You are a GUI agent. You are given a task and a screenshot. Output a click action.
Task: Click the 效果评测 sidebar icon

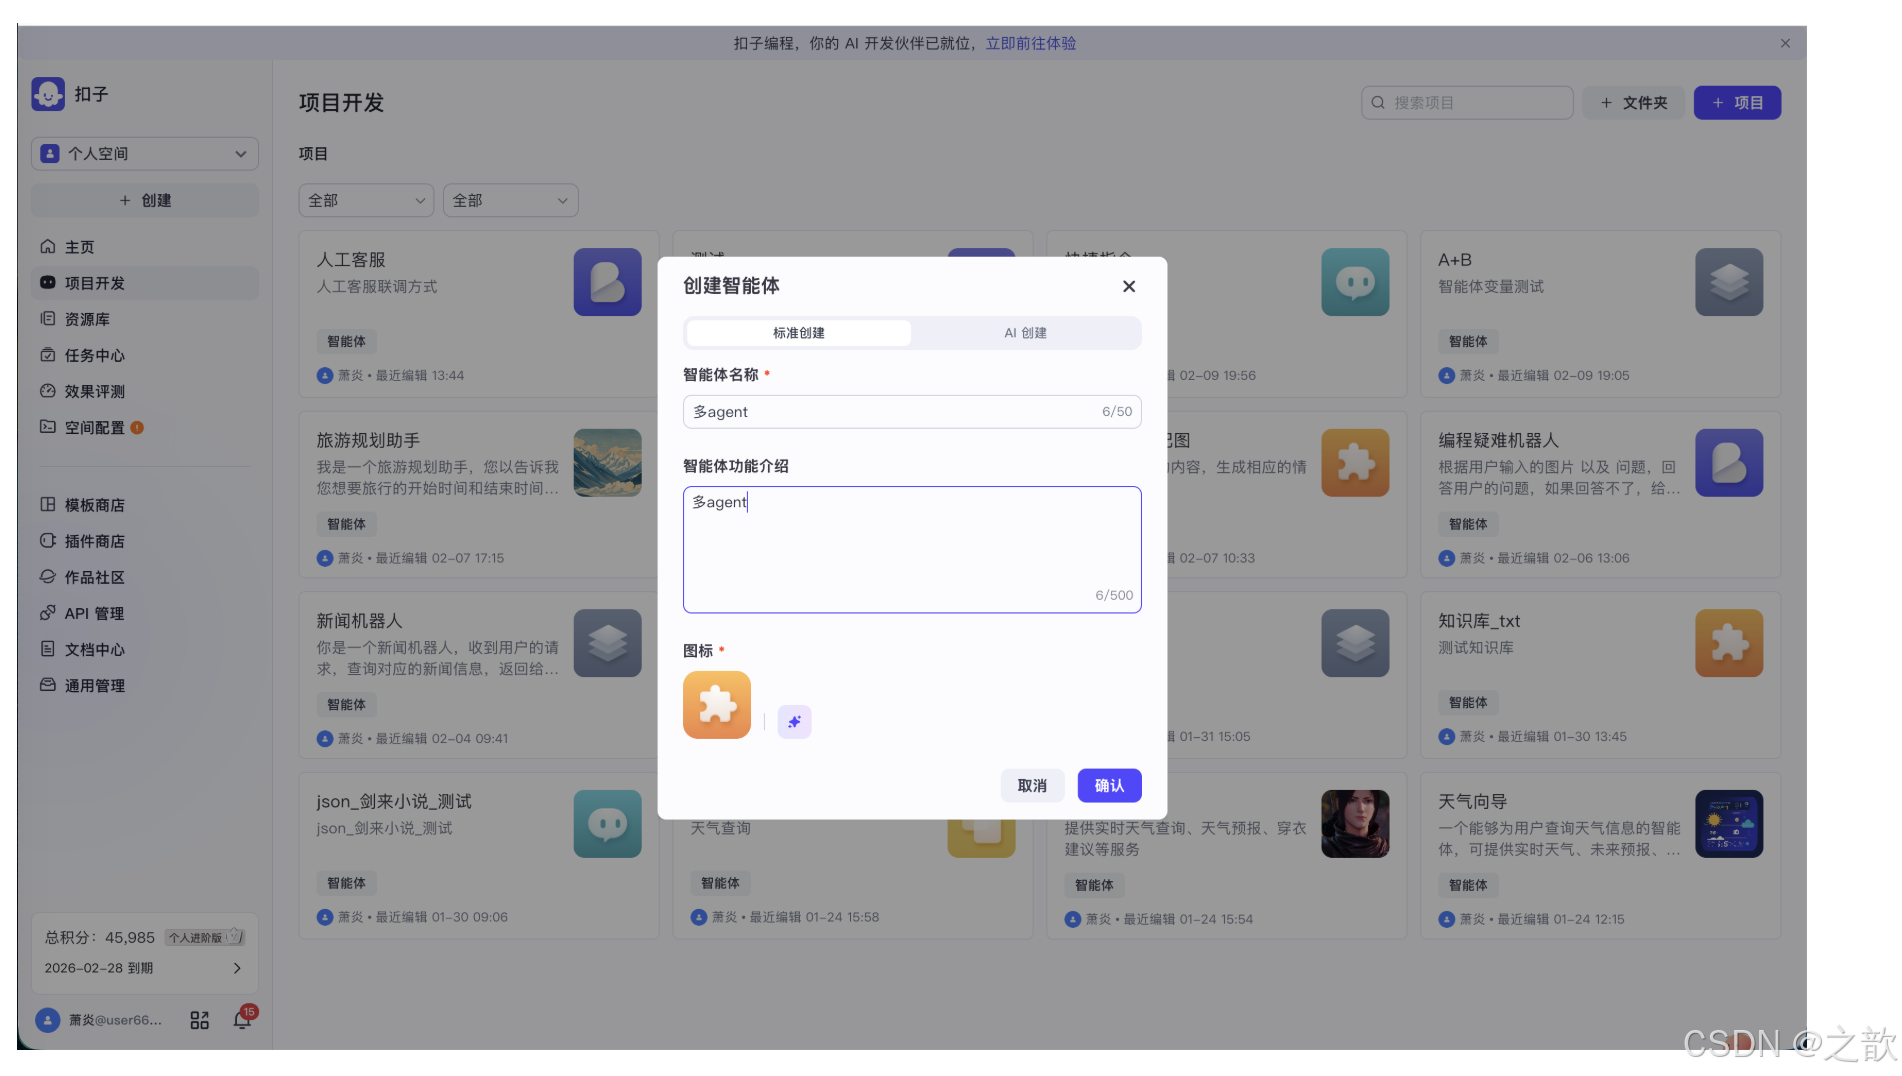click(49, 390)
